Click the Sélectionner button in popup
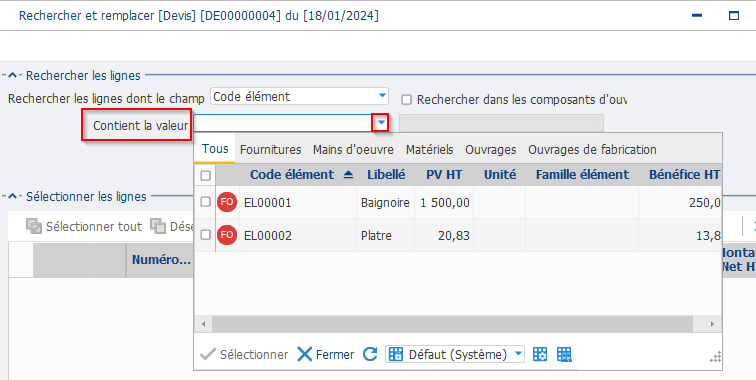This screenshot has height=380, width=756. tap(244, 354)
